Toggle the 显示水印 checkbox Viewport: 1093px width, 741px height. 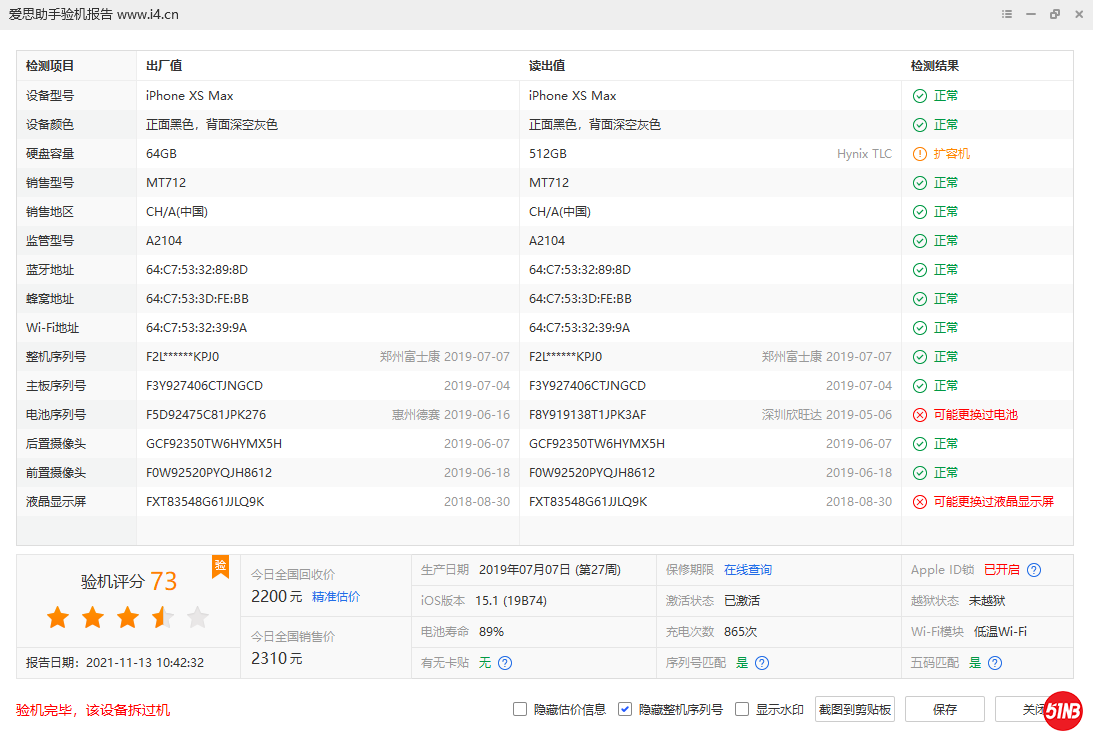point(742,709)
